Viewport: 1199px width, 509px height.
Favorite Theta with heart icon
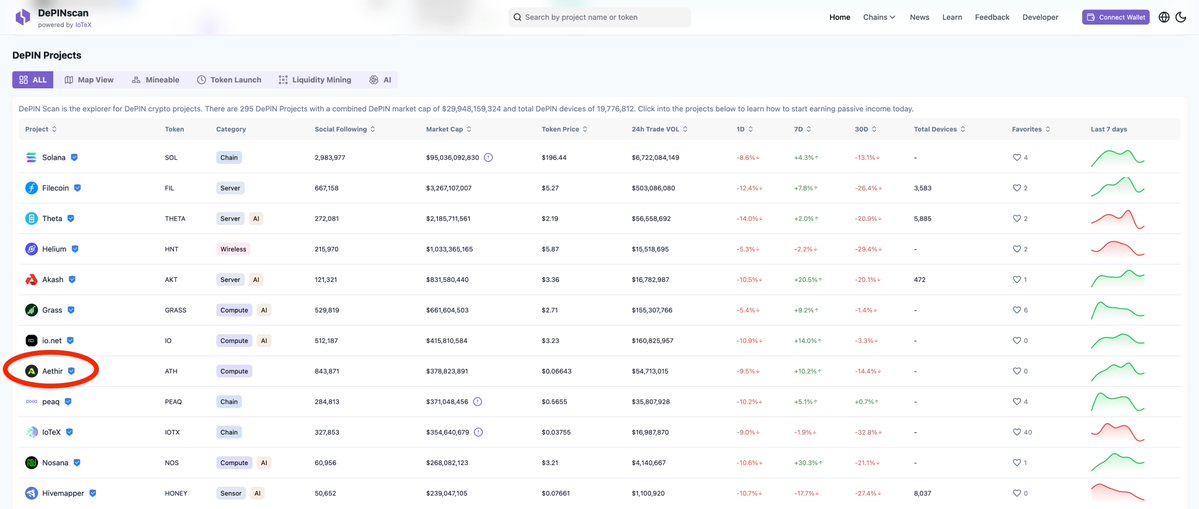click(1017, 219)
